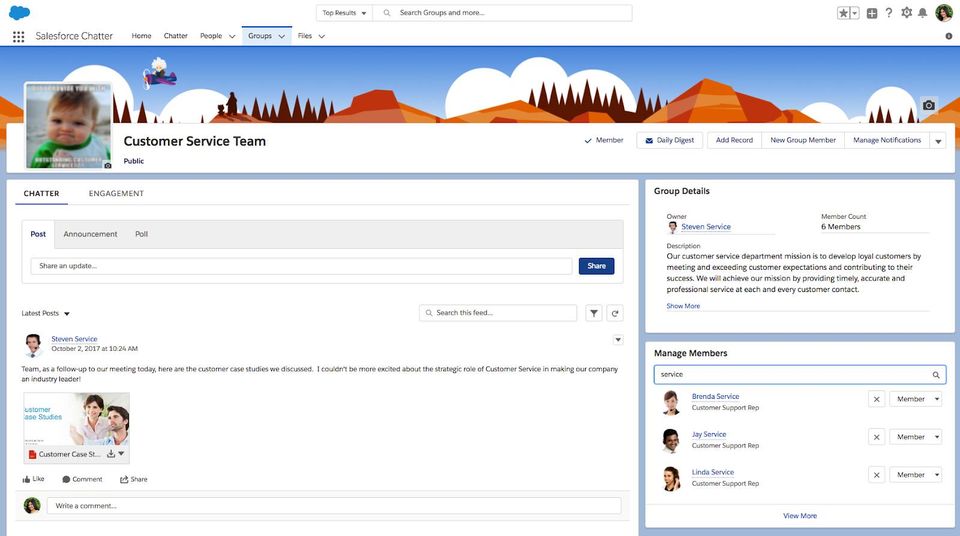Share Steven Service's post via share icon
Viewport: 960px width, 536px height.
133,479
